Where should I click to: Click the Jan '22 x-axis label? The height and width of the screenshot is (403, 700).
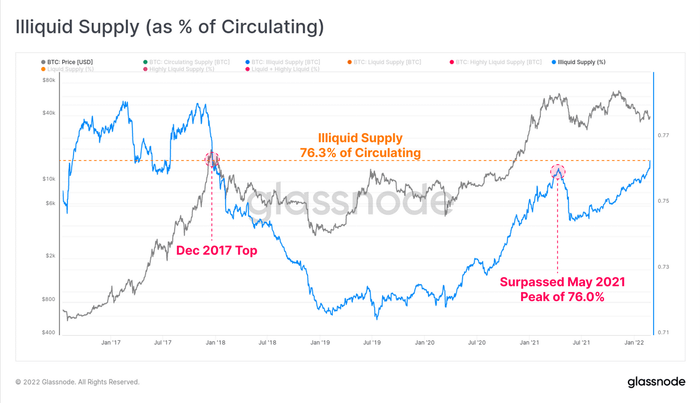click(x=634, y=343)
